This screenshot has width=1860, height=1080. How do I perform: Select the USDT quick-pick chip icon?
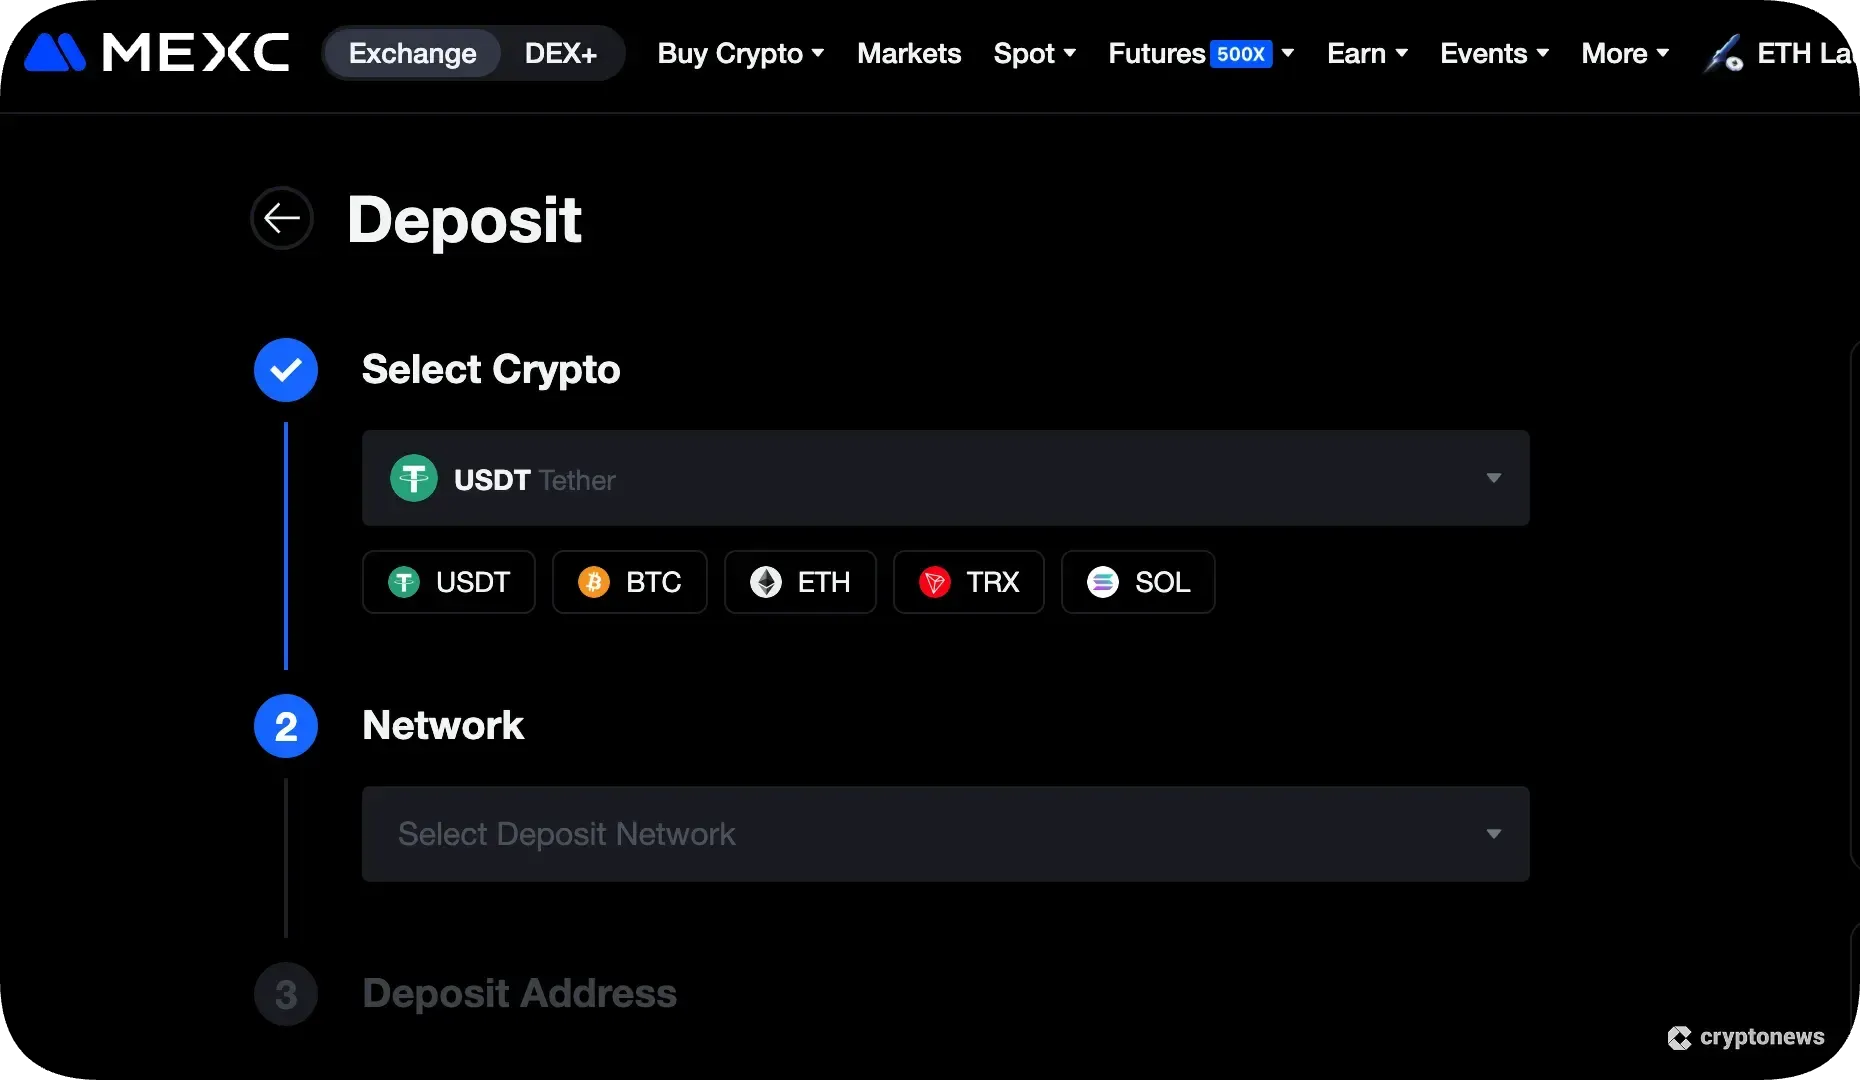tap(404, 582)
